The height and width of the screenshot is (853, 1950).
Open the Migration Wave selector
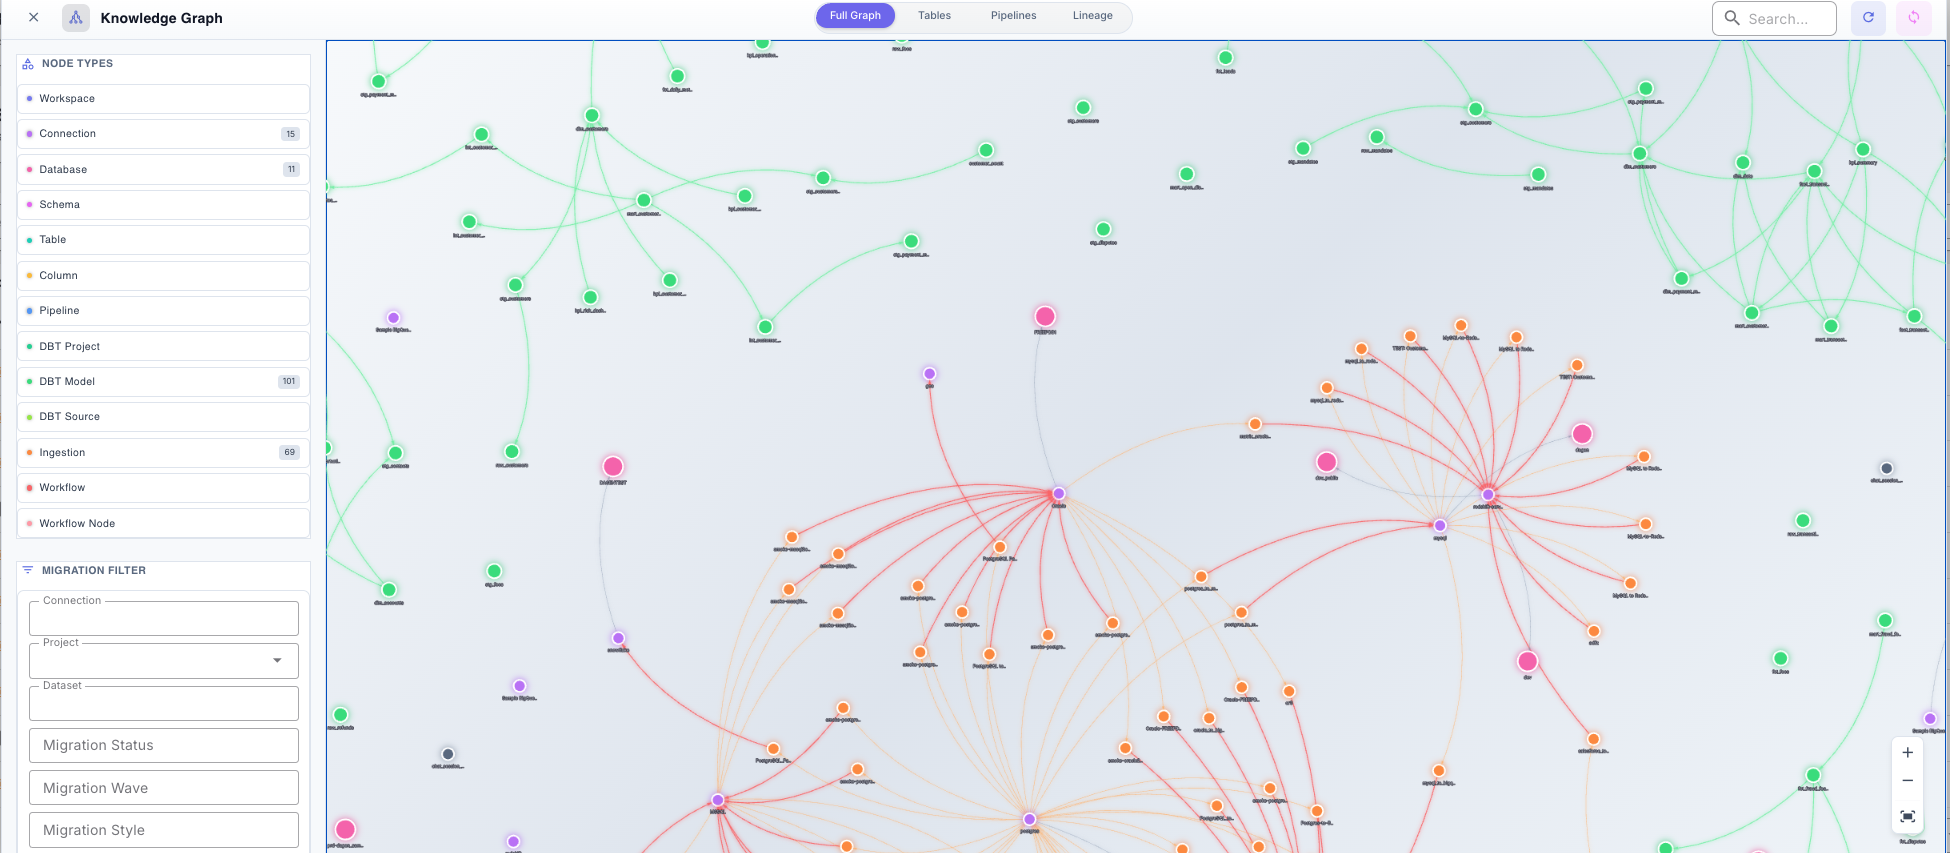tap(164, 788)
